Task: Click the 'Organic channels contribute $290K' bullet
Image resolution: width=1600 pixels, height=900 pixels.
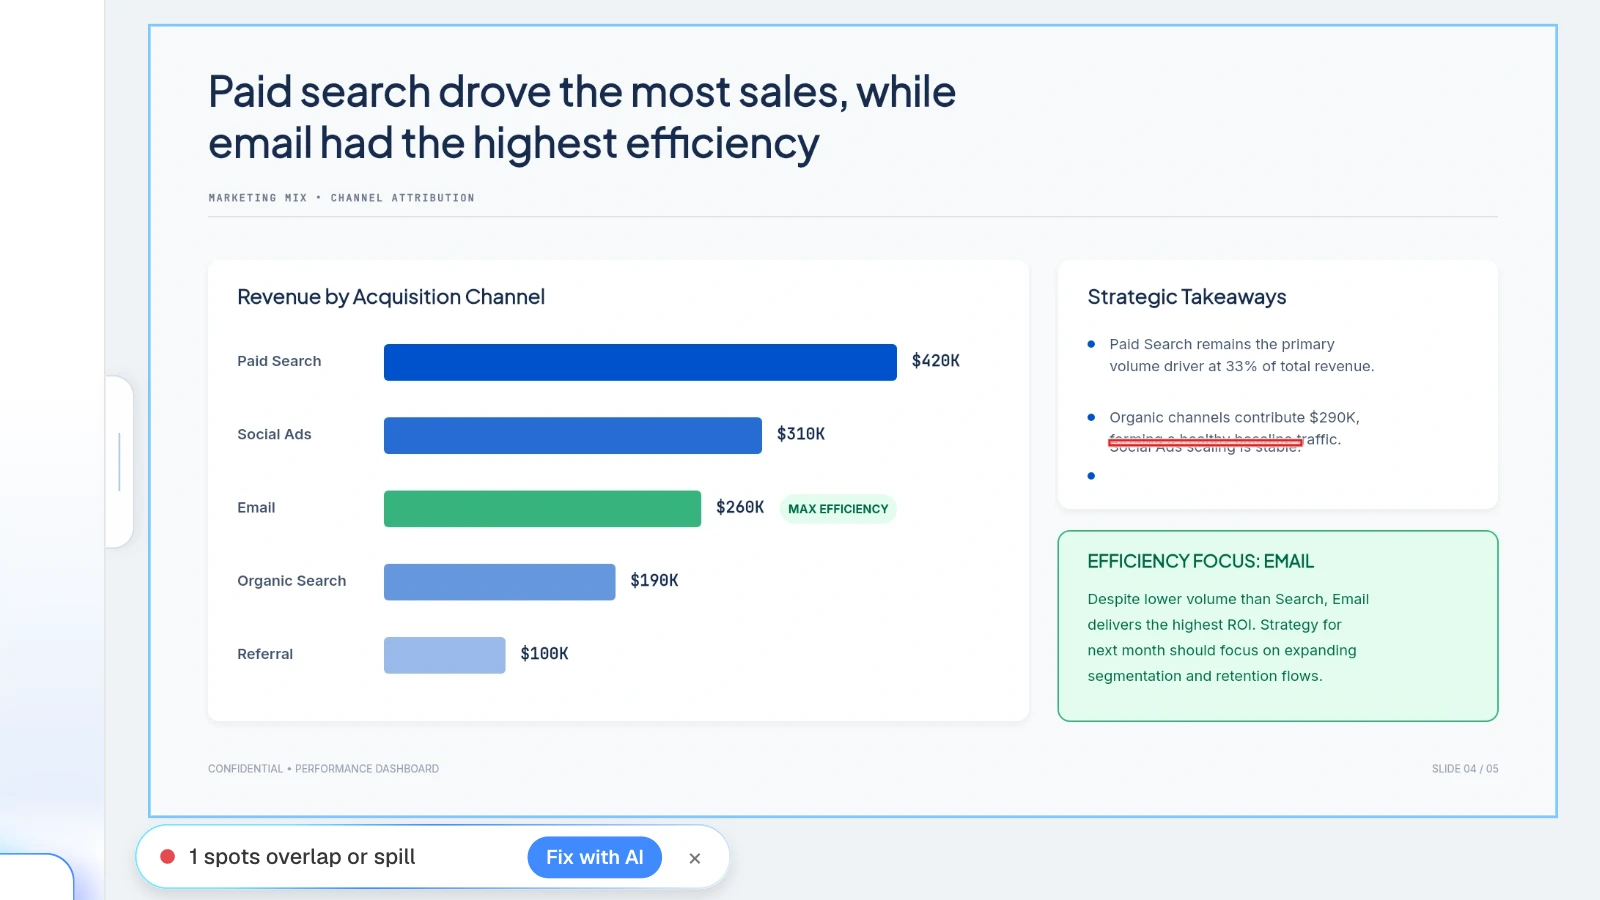Action: pos(1234,428)
